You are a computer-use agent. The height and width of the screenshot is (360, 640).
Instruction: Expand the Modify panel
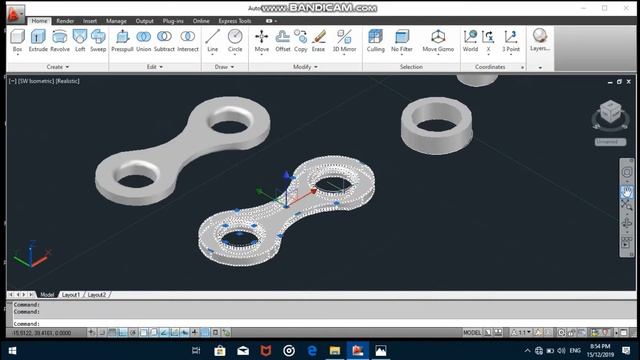(x=305, y=67)
